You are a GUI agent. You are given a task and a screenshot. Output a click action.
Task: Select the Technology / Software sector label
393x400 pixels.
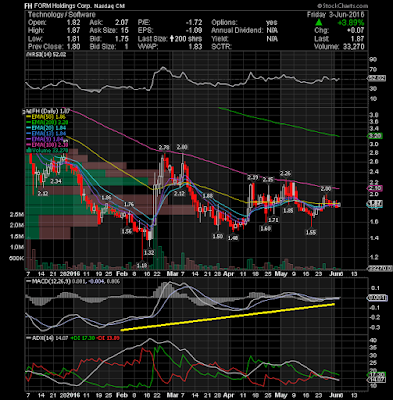tap(62, 15)
